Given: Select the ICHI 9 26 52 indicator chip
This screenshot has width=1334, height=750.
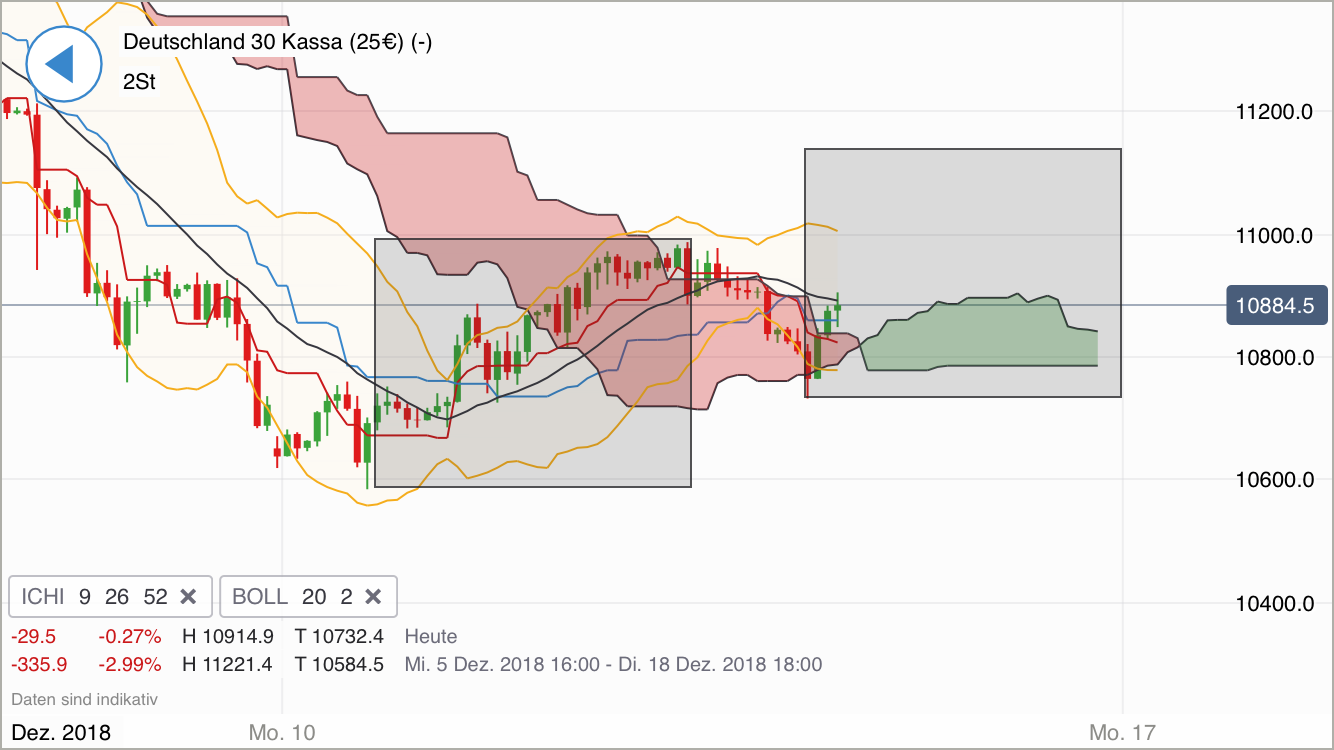Looking at the screenshot, I should point(90,596).
